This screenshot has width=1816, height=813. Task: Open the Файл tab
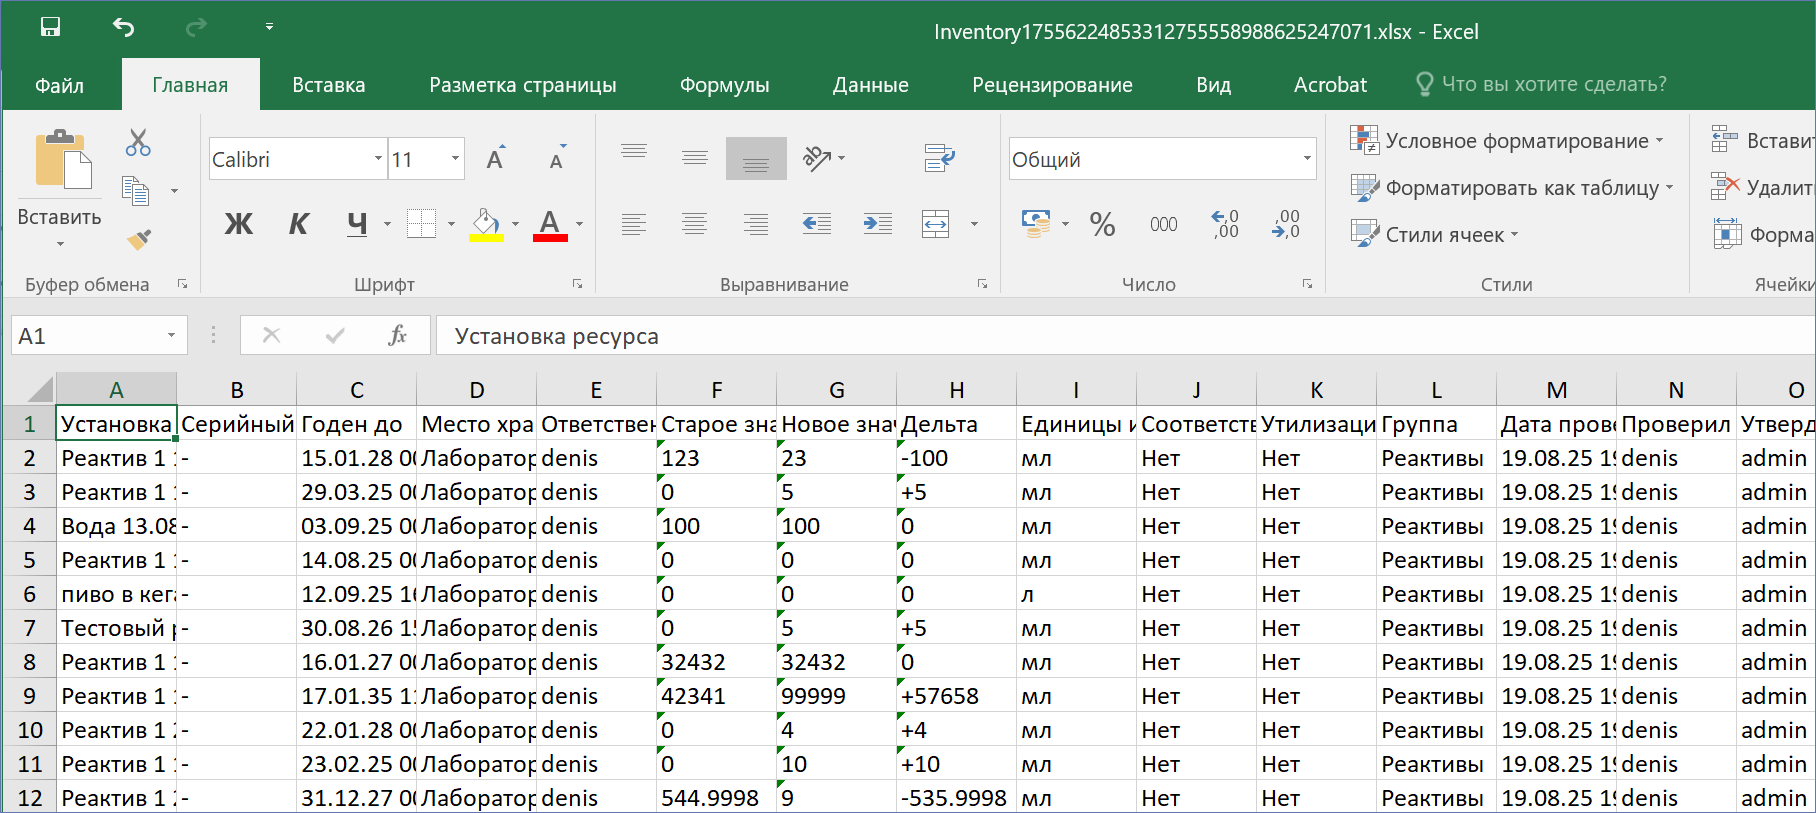click(59, 85)
